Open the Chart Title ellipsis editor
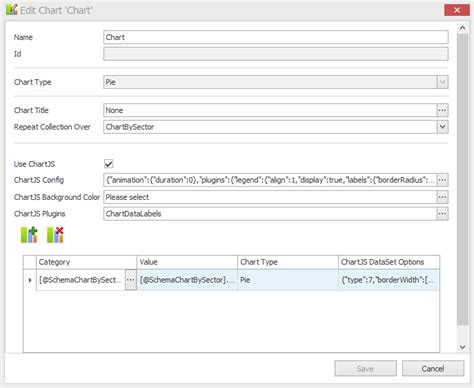Image resolution: width=474 pixels, height=388 pixels. pyautogui.click(x=442, y=110)
